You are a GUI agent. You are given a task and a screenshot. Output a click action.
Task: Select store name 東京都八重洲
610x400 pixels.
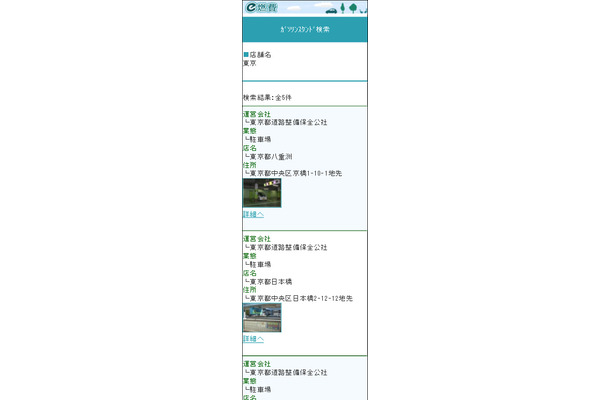pyautogui.click(x=271, y=156)
